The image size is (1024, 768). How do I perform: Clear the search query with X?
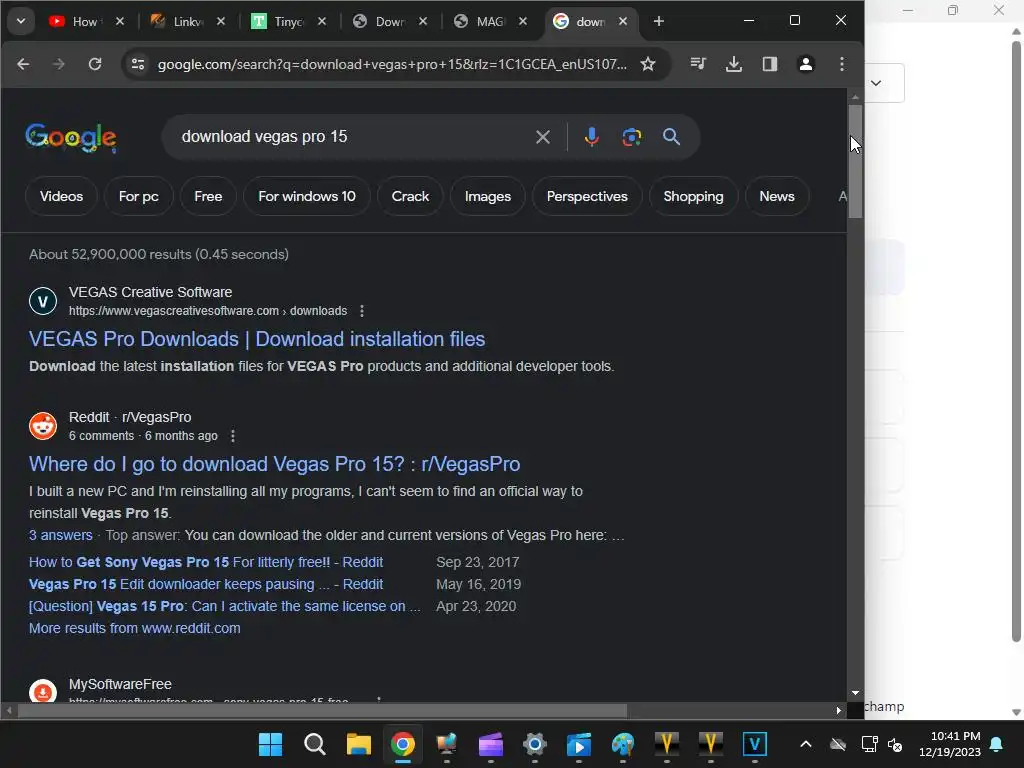[x=543, y=137]
